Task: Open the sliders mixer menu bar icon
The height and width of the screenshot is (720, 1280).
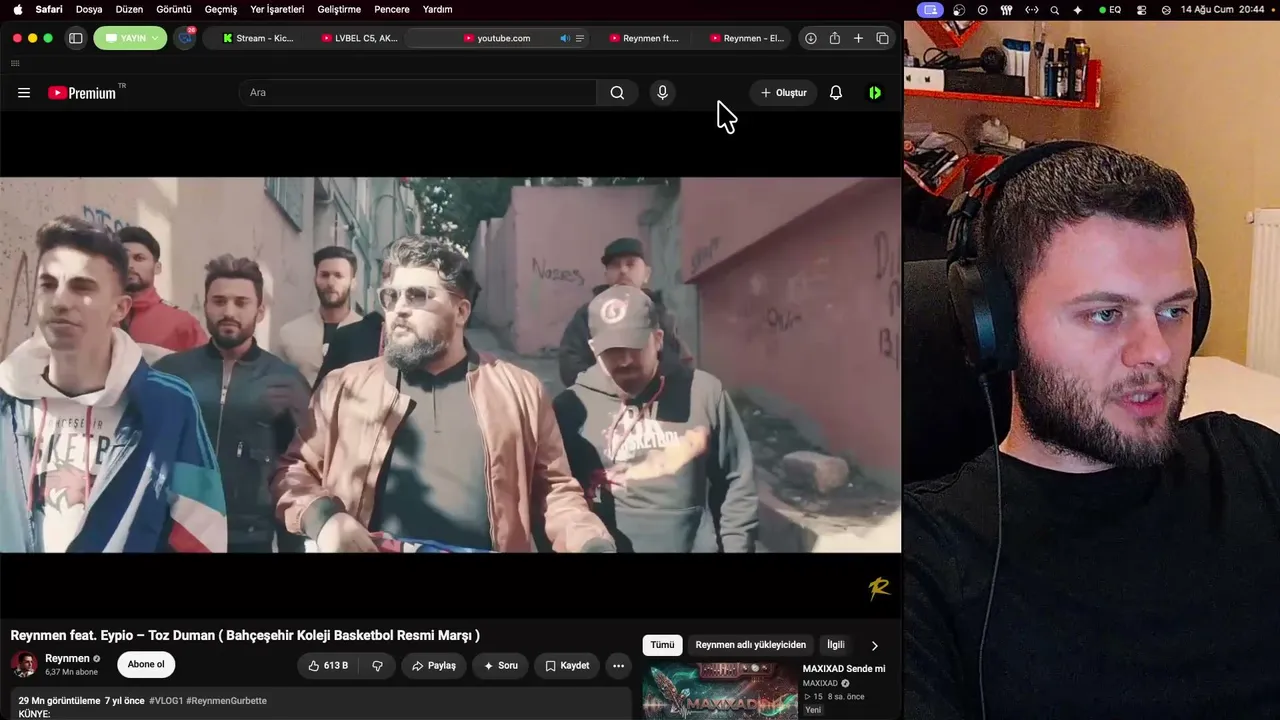Action: 1007,10
